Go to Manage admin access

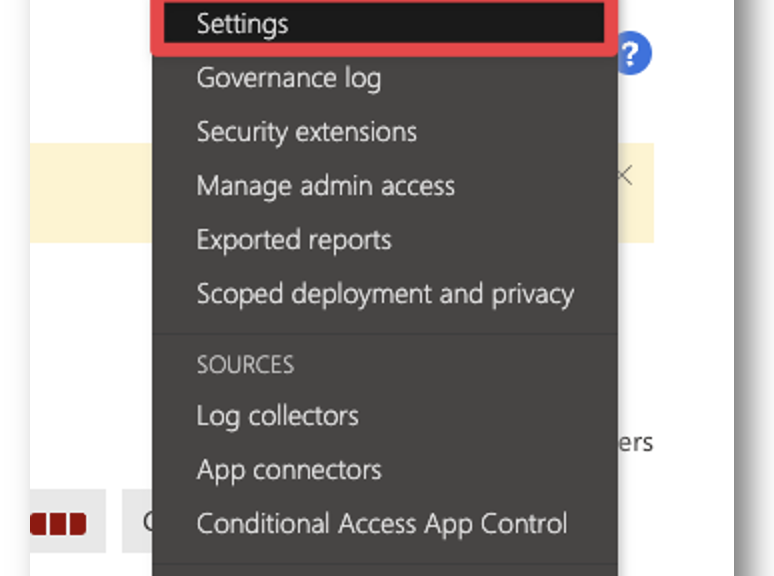(x=325, y=186)
